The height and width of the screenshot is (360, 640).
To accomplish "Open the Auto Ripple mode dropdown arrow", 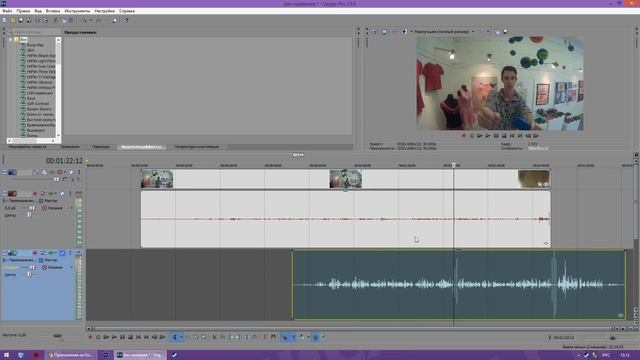I will (x=309, y=337).
